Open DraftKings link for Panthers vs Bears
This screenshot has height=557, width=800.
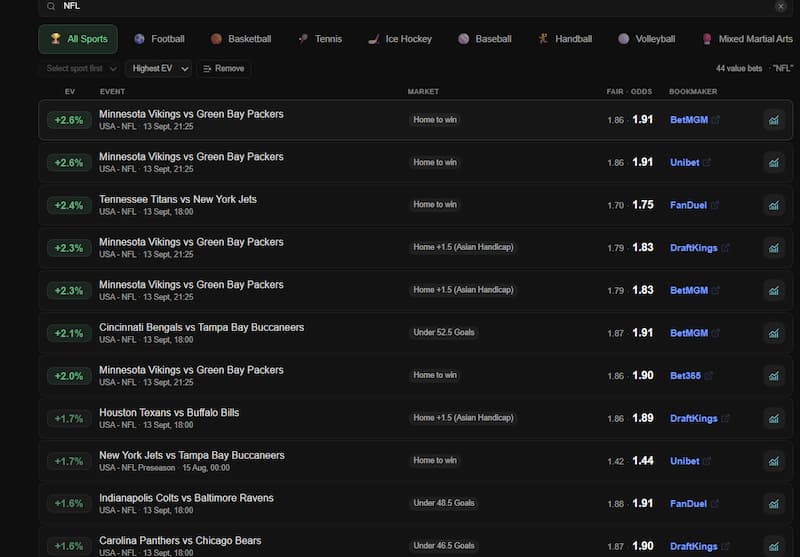tap(693, 546)
